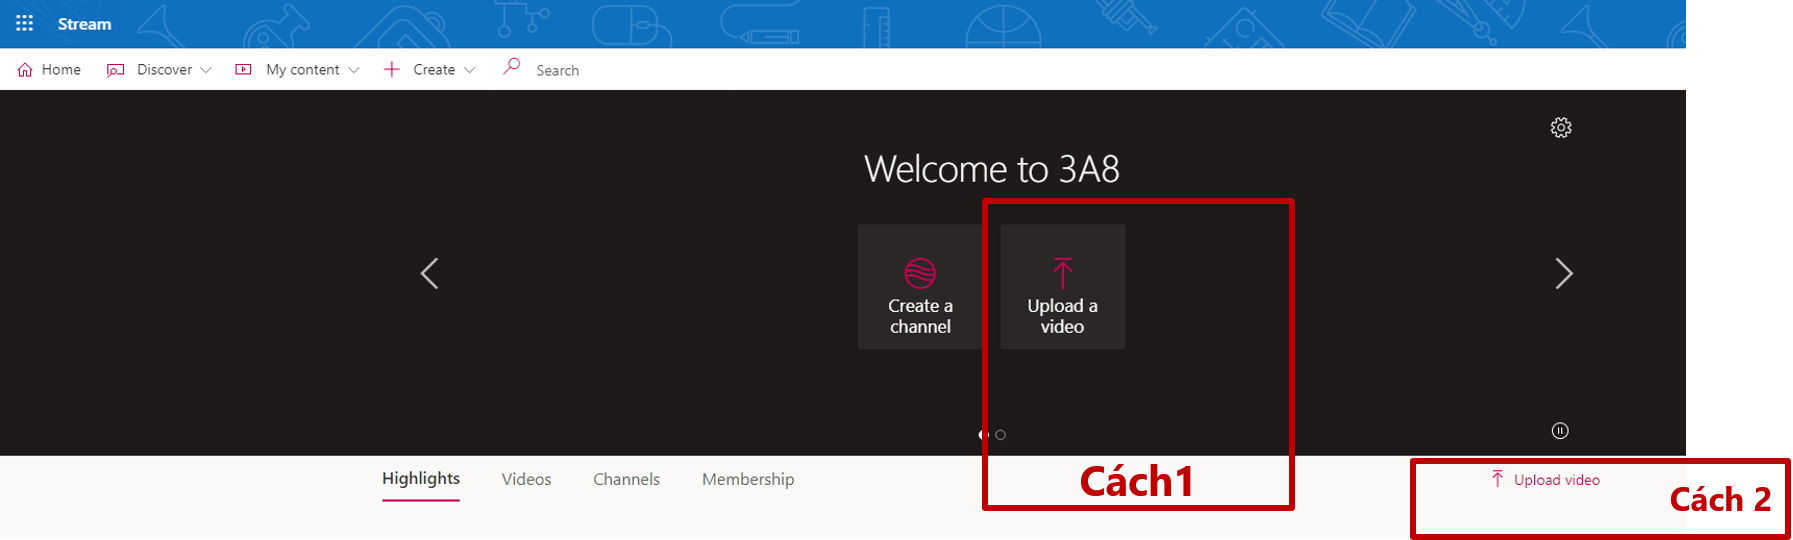The image size is (1793, 540).
Task: Open group settings via the gear icon
Action: pyautogui.click(x=1561, y=127)
